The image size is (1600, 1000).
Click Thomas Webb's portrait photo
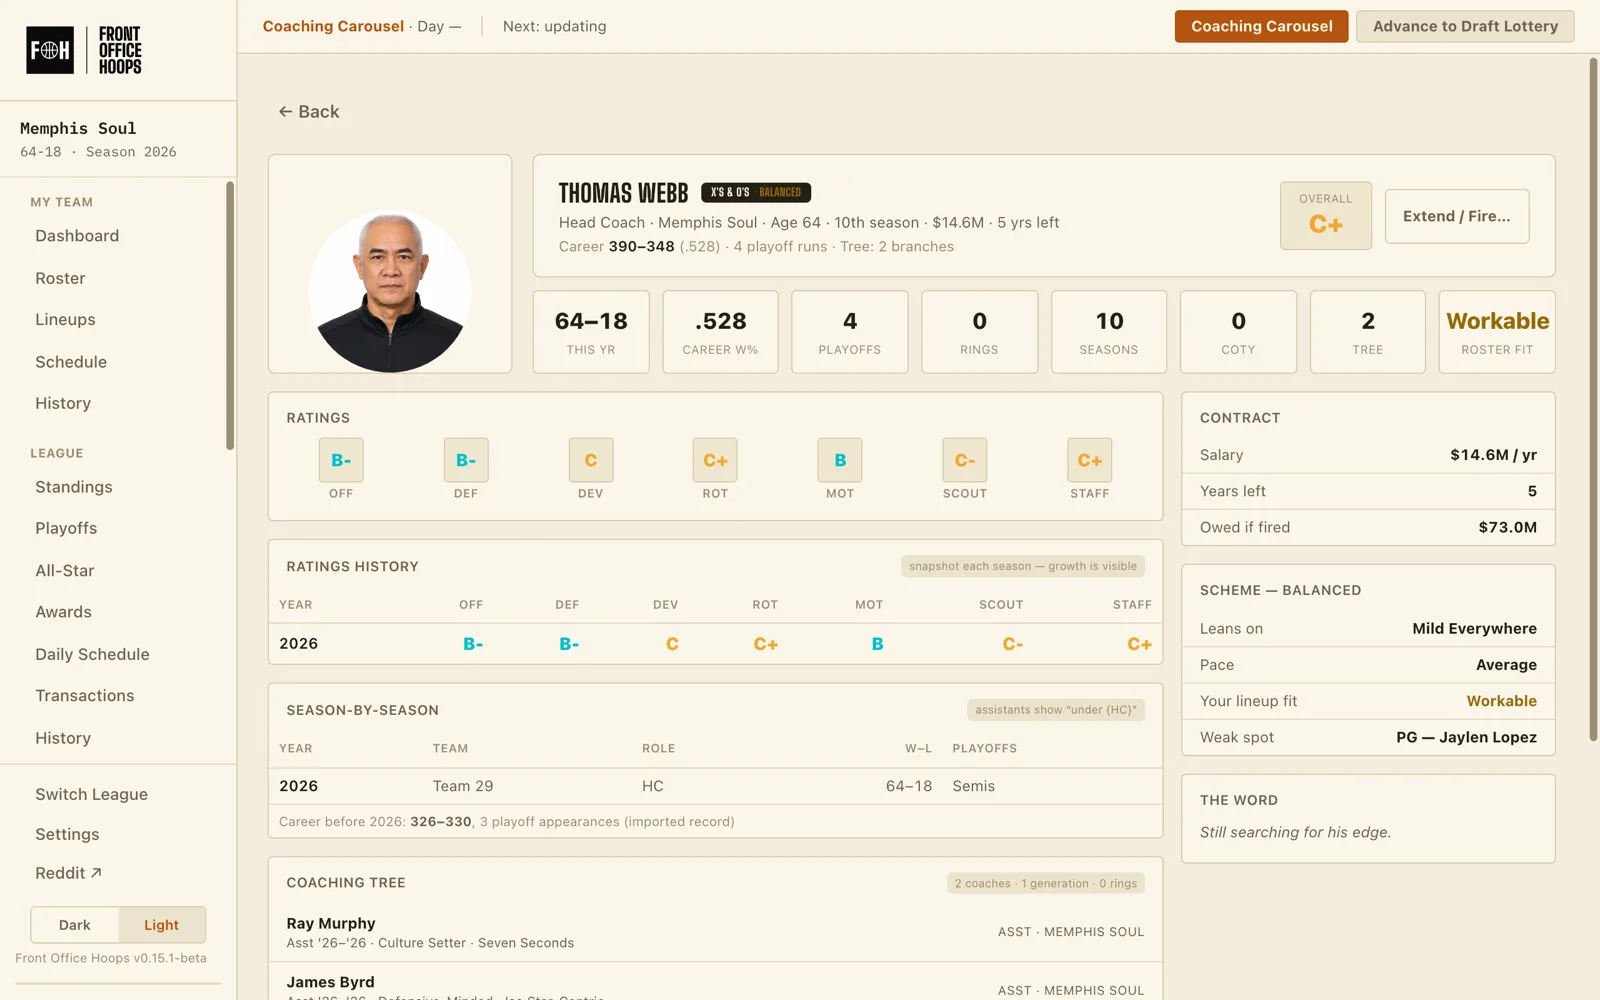tap(390, 292)
